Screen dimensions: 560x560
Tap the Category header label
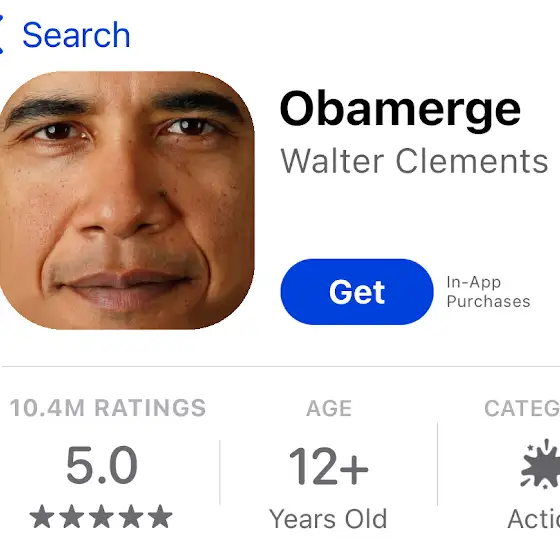522,408
